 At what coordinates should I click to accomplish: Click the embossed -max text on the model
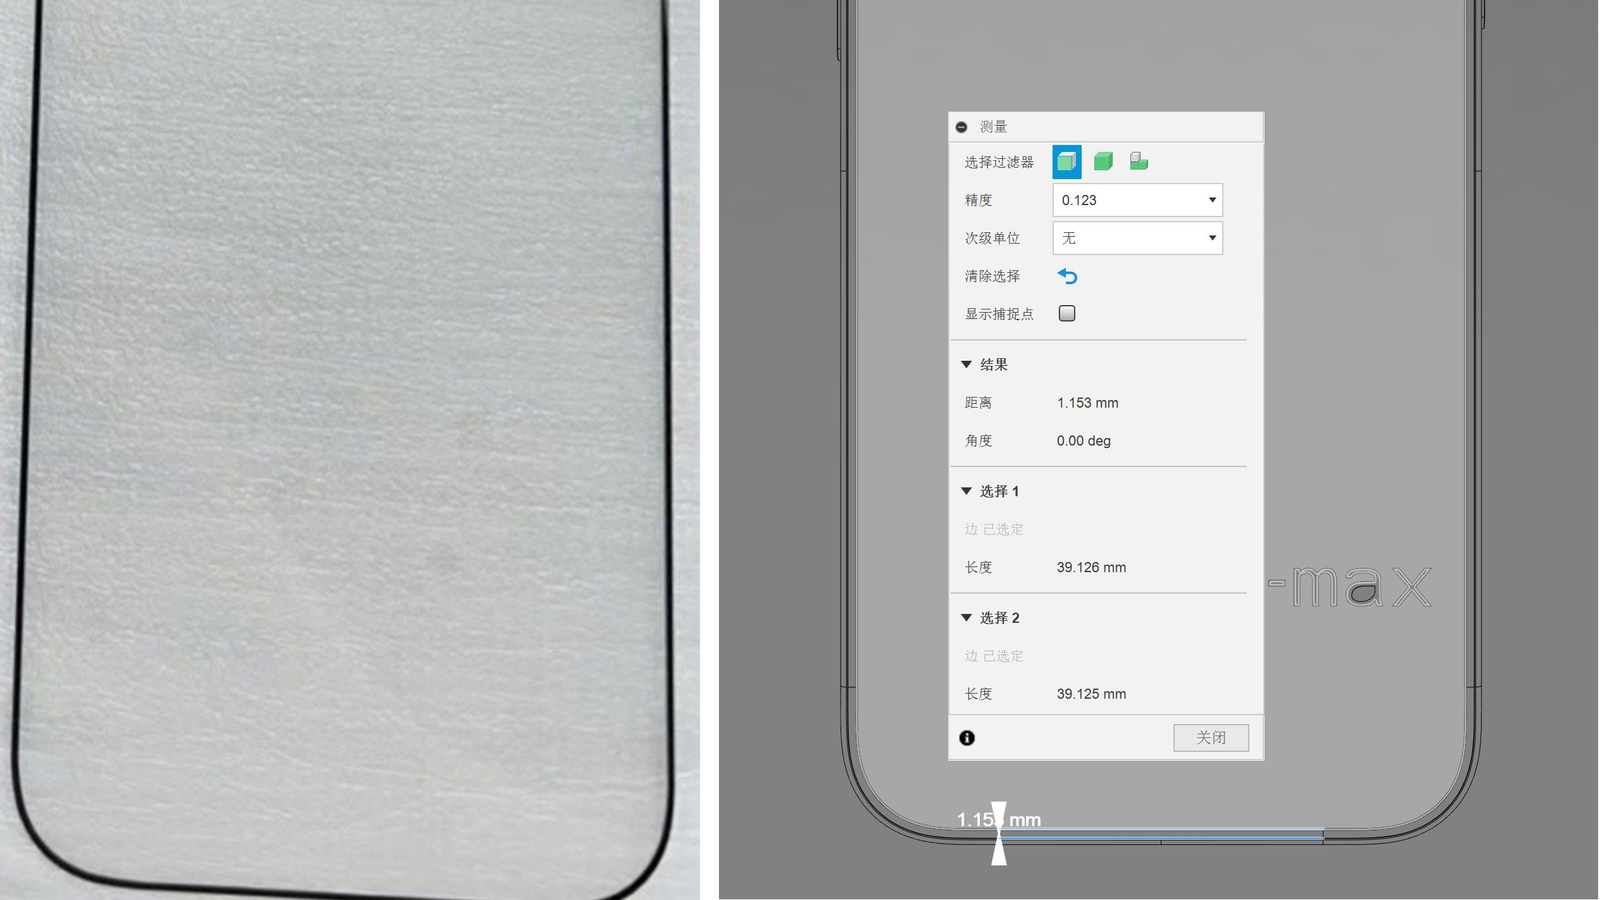[1350, 586]
